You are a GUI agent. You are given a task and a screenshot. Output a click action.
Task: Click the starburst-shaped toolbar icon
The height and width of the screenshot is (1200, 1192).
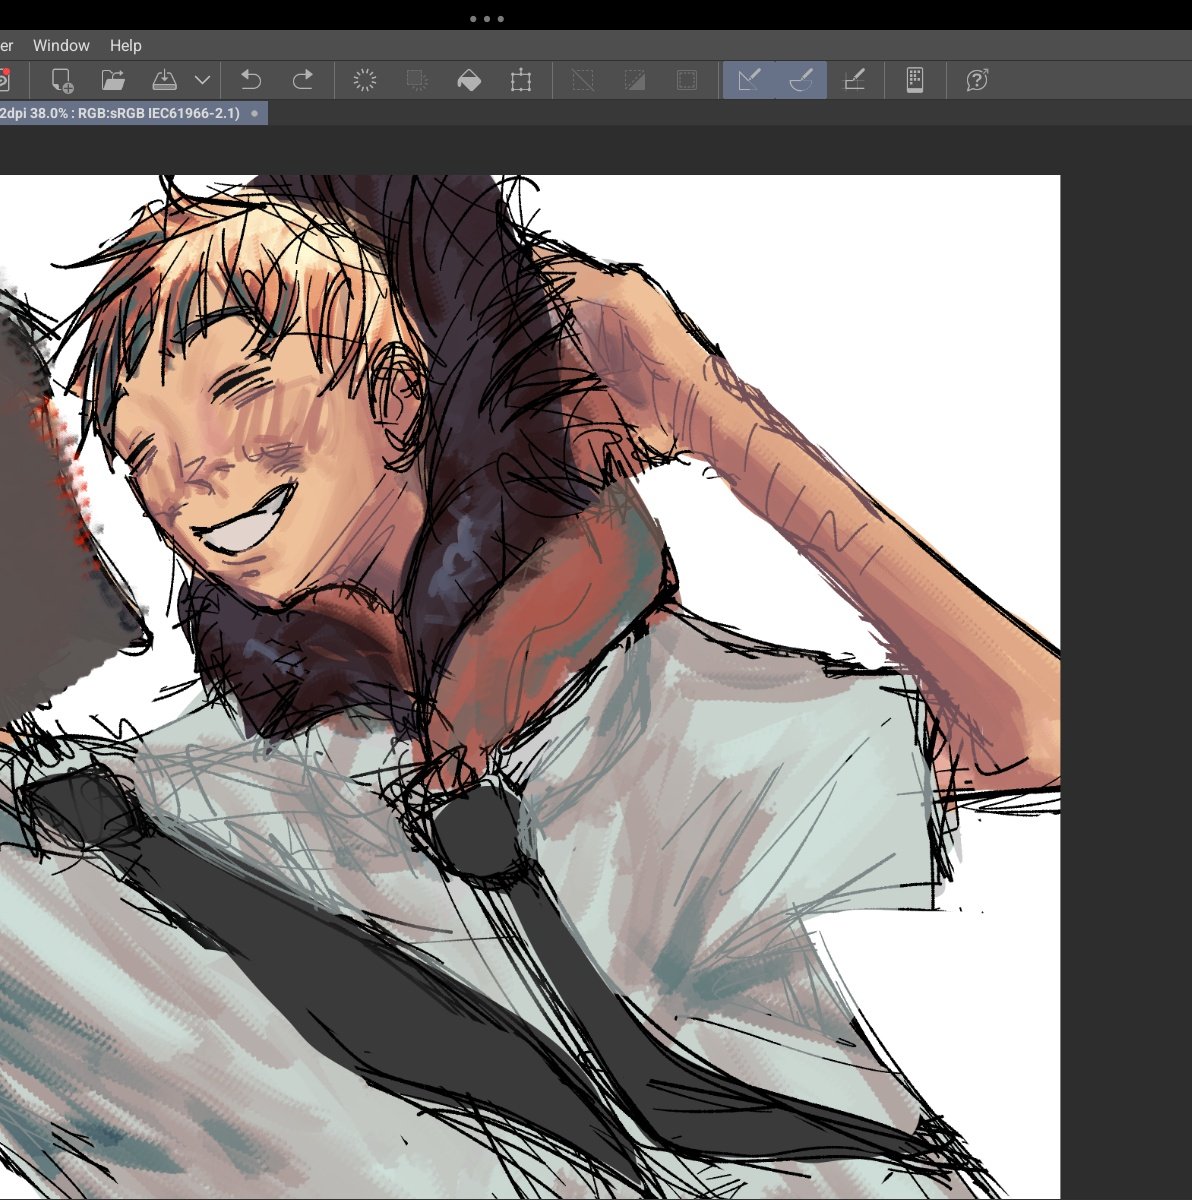tap(365, 80)
